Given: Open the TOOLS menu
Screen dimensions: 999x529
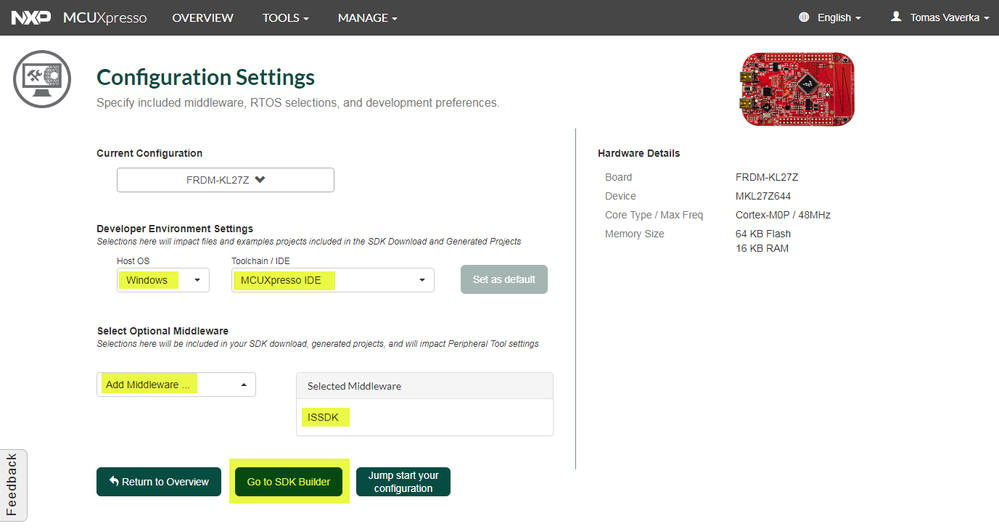Looking at the screenshot, I should 285,18.
